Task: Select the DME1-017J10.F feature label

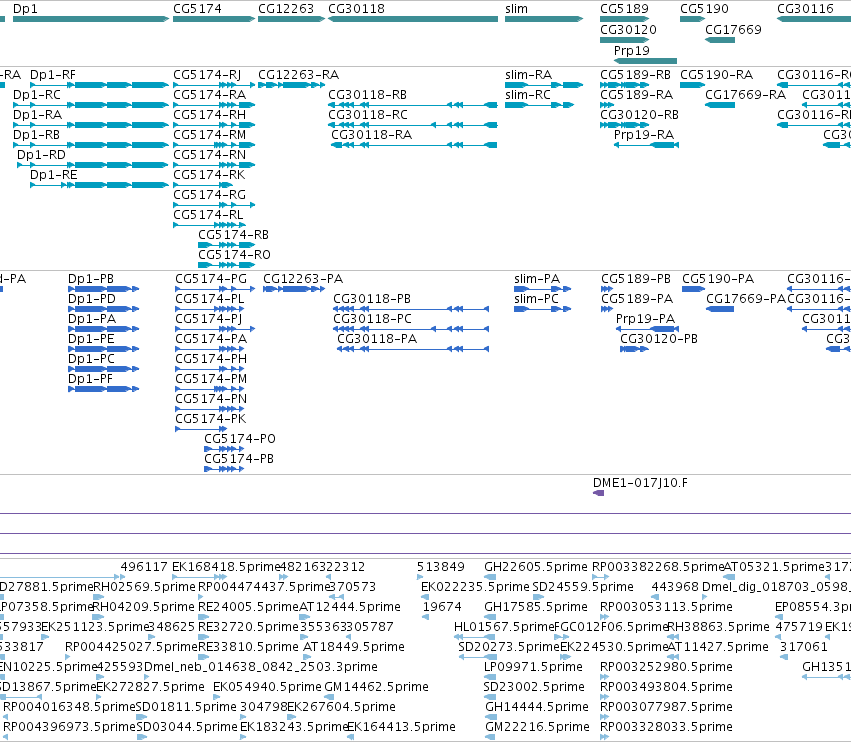Action: [x=640, y=483]
